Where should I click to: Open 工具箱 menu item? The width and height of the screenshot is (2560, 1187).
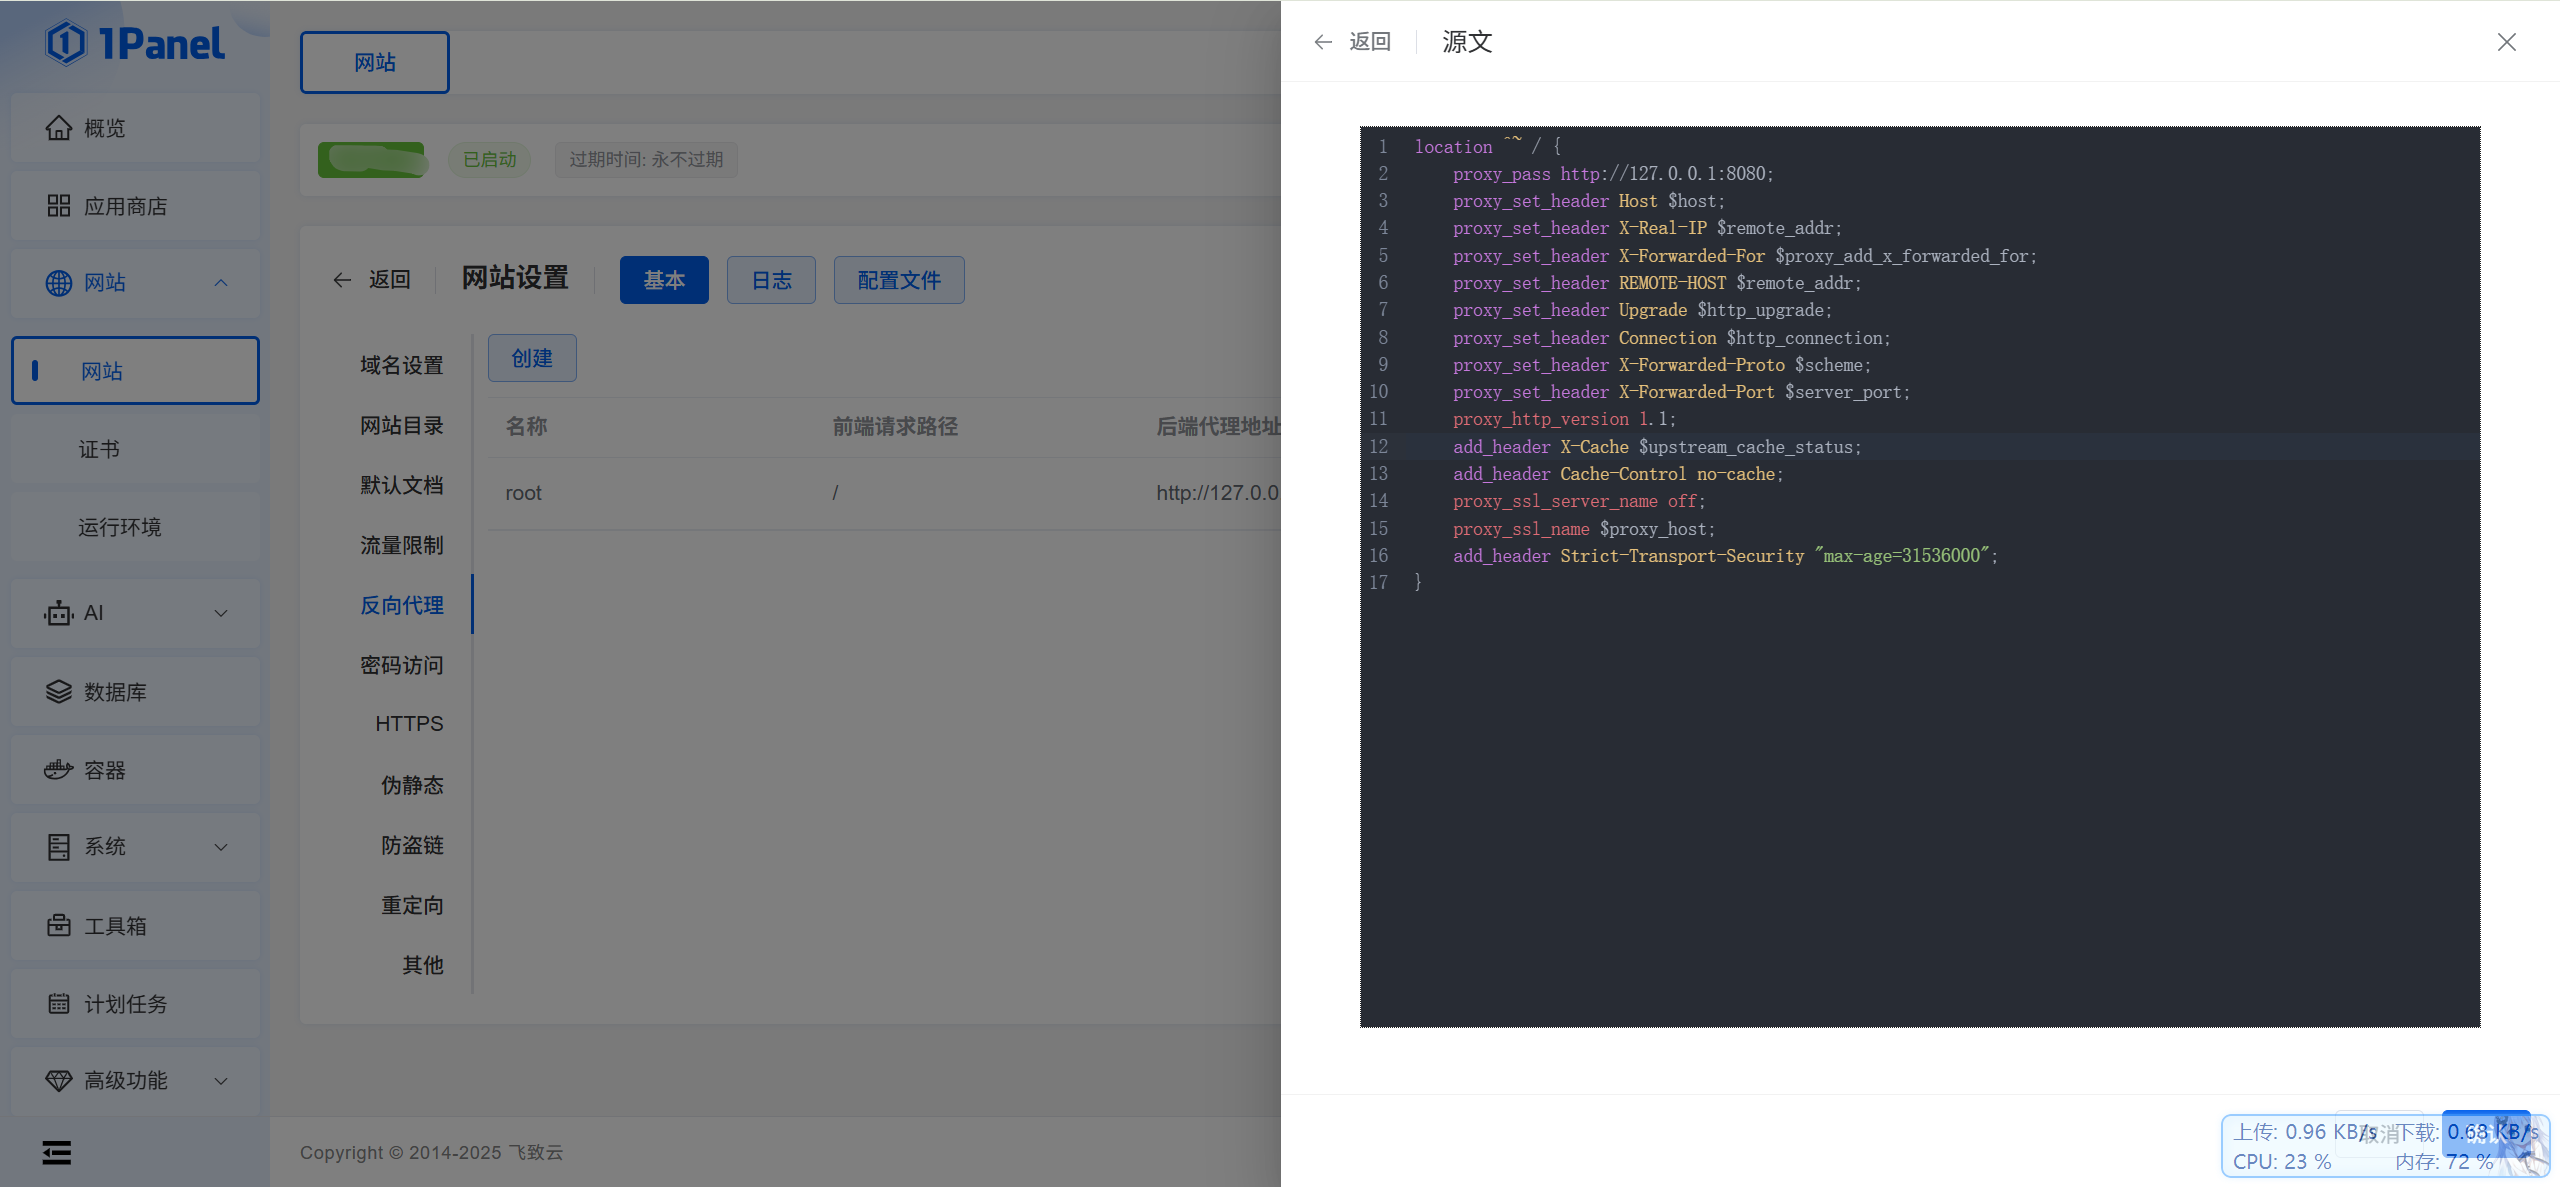click(135, 926)
